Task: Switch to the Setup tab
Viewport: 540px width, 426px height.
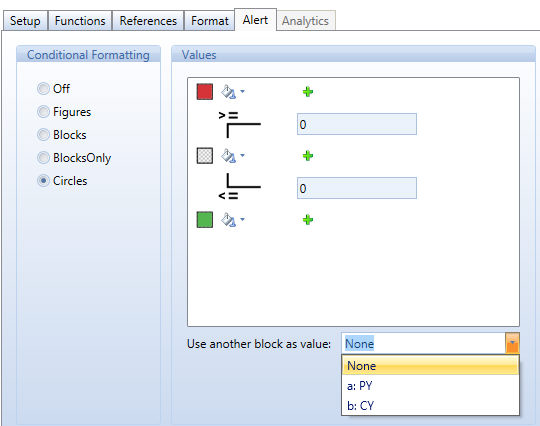Action: (25, 21)
